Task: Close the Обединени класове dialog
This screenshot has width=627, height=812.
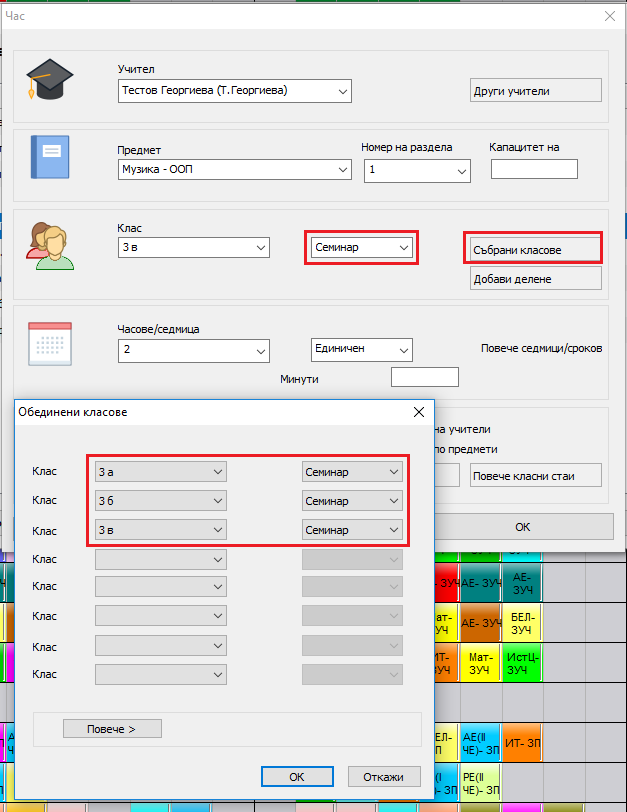Action: (418, 411)
